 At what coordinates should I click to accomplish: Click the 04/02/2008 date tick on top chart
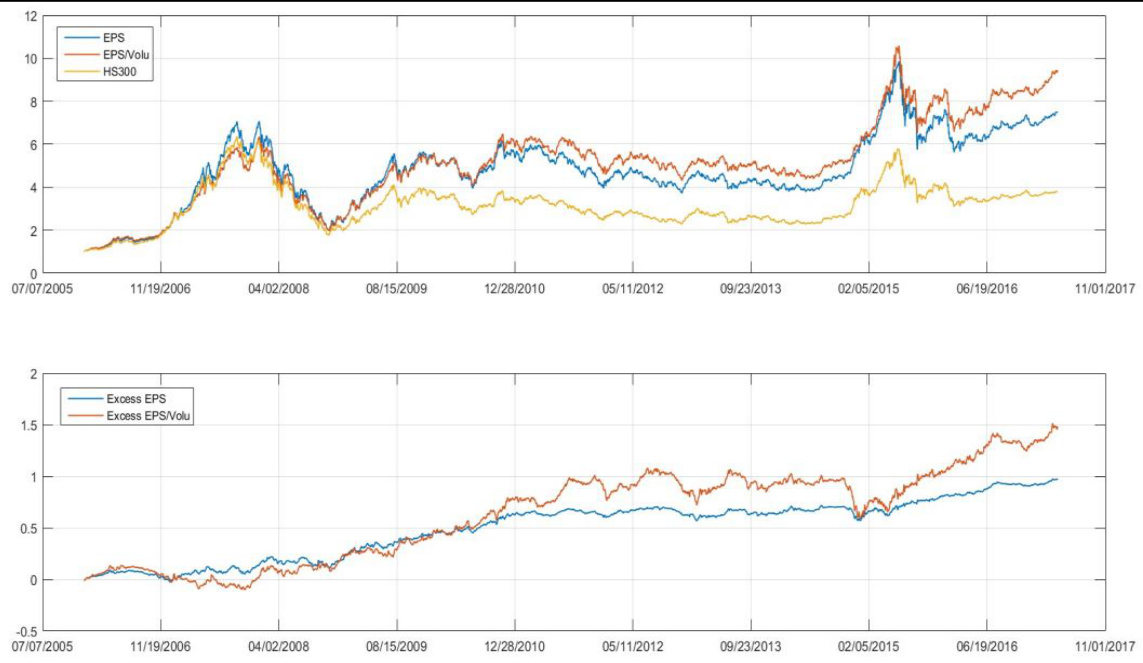coord(278,288)
